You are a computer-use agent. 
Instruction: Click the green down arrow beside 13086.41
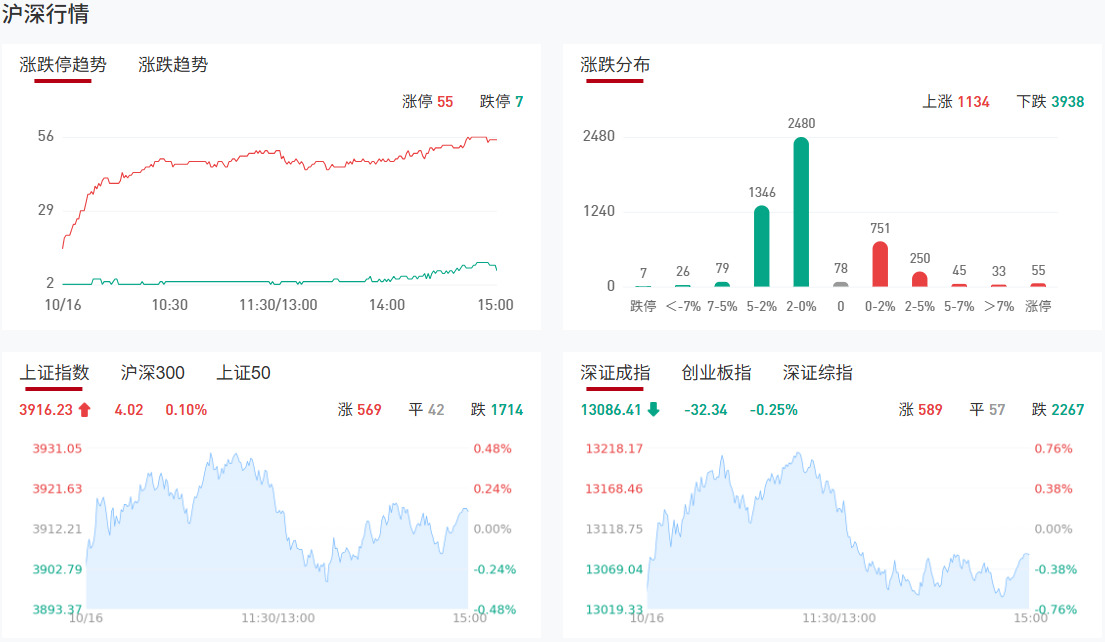[x=653, y=410]
